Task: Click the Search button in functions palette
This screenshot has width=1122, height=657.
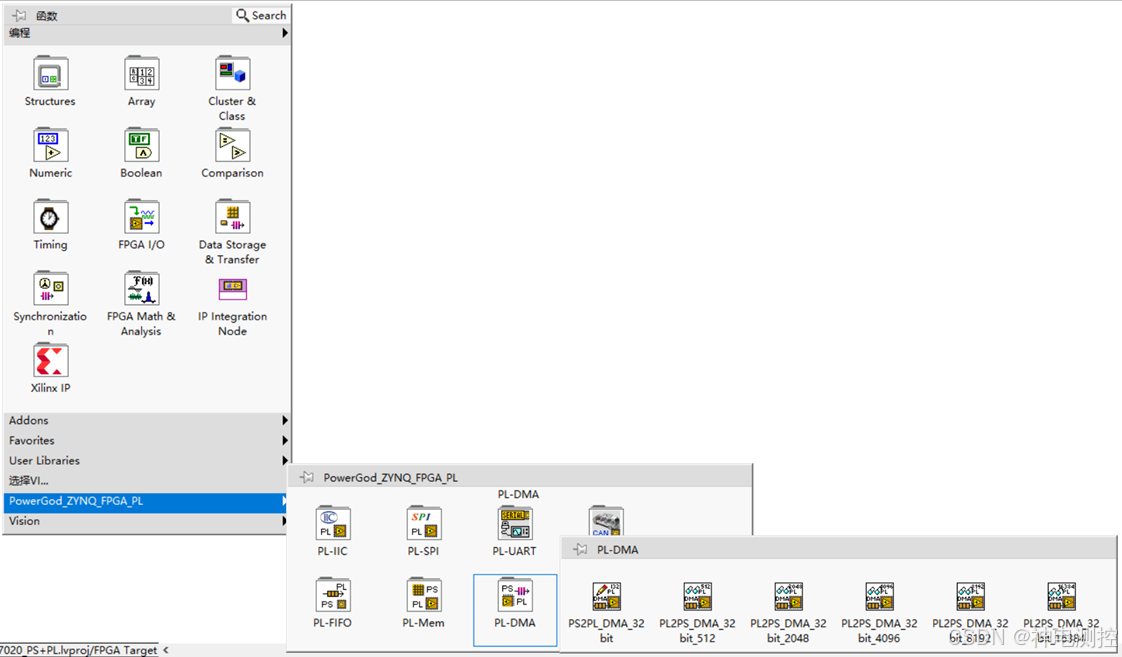Action: [261, 15]
